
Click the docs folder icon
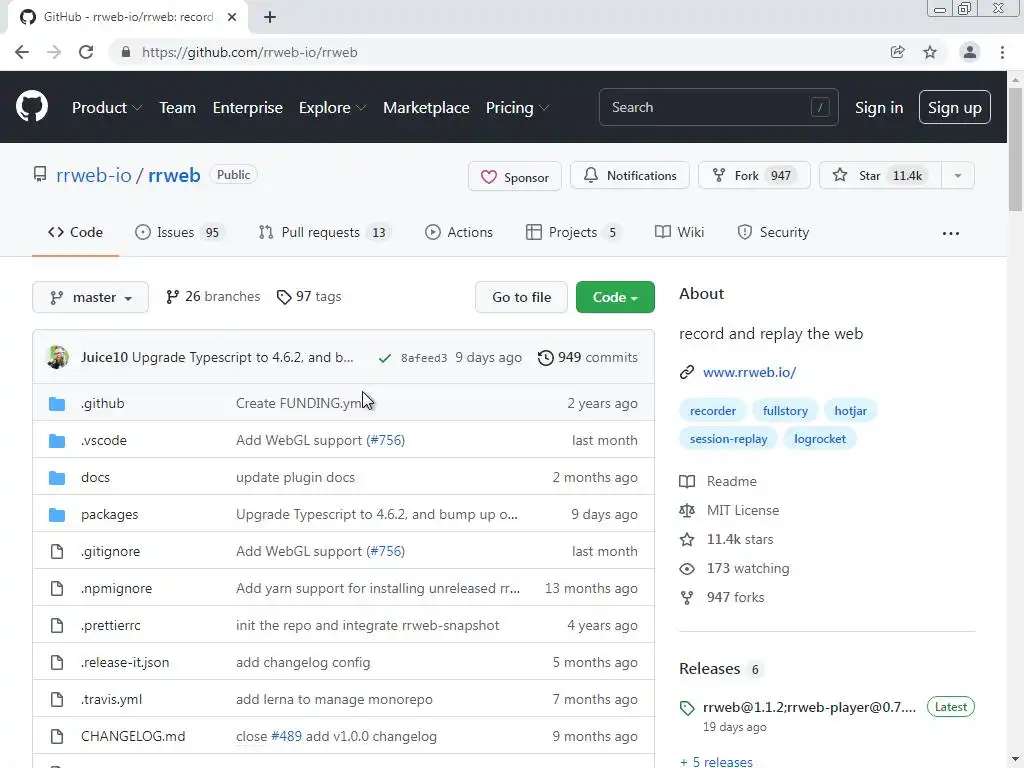(57, 477)
